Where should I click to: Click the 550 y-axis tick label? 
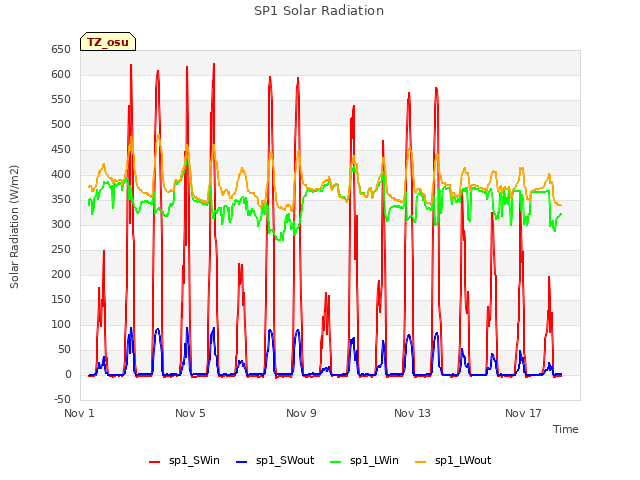pos(61,99)
